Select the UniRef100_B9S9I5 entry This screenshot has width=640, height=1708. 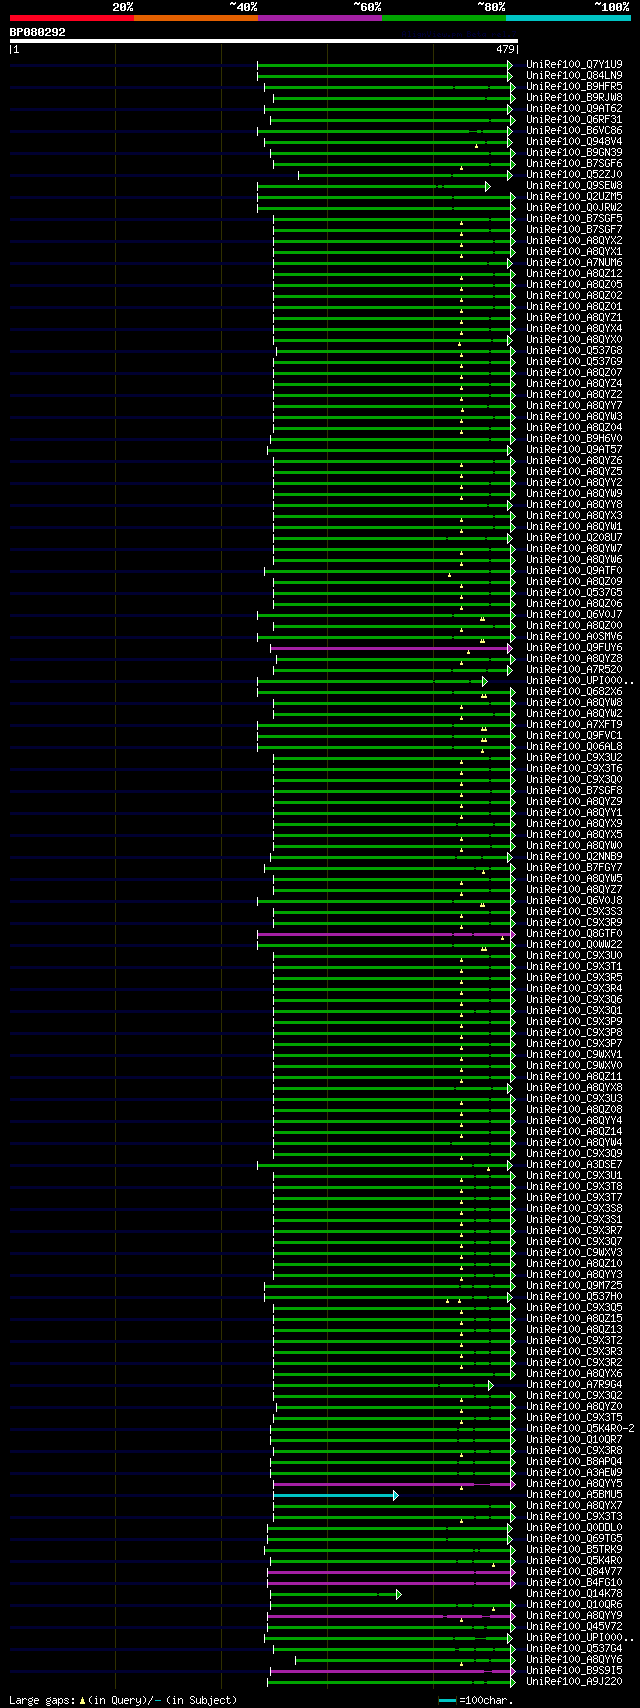click(574, 1670)
